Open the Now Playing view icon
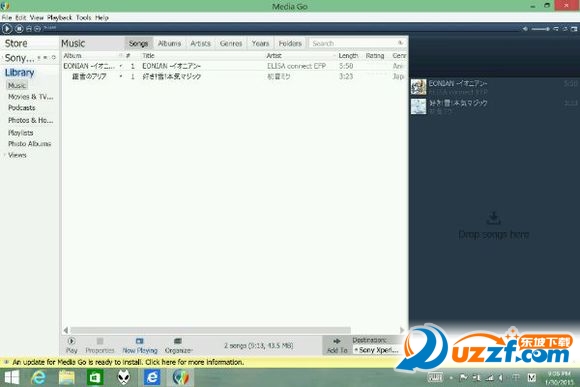The width and height of the screenshot is (580, 387). (x=139, y=341)
